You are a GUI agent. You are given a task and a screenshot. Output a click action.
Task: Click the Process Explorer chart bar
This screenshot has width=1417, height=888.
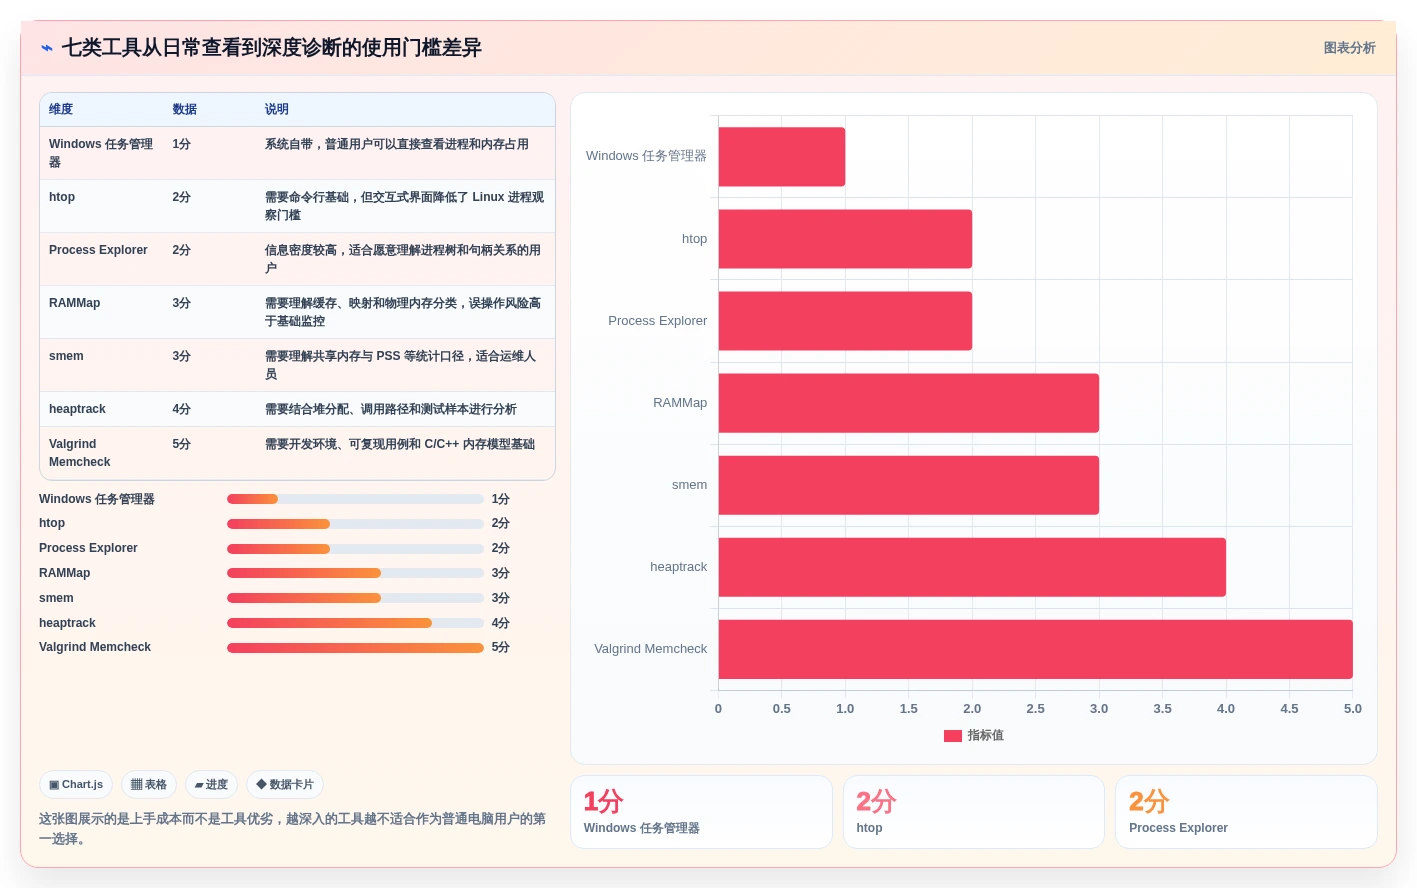tap(845, 321)
